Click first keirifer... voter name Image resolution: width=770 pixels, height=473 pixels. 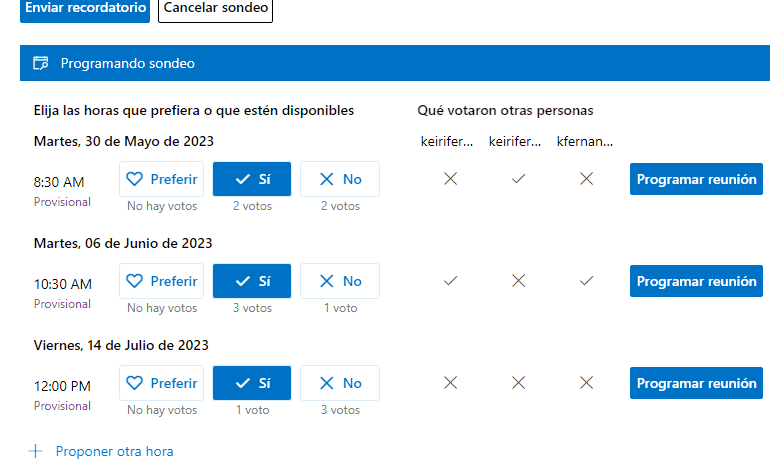pos(447,141)
